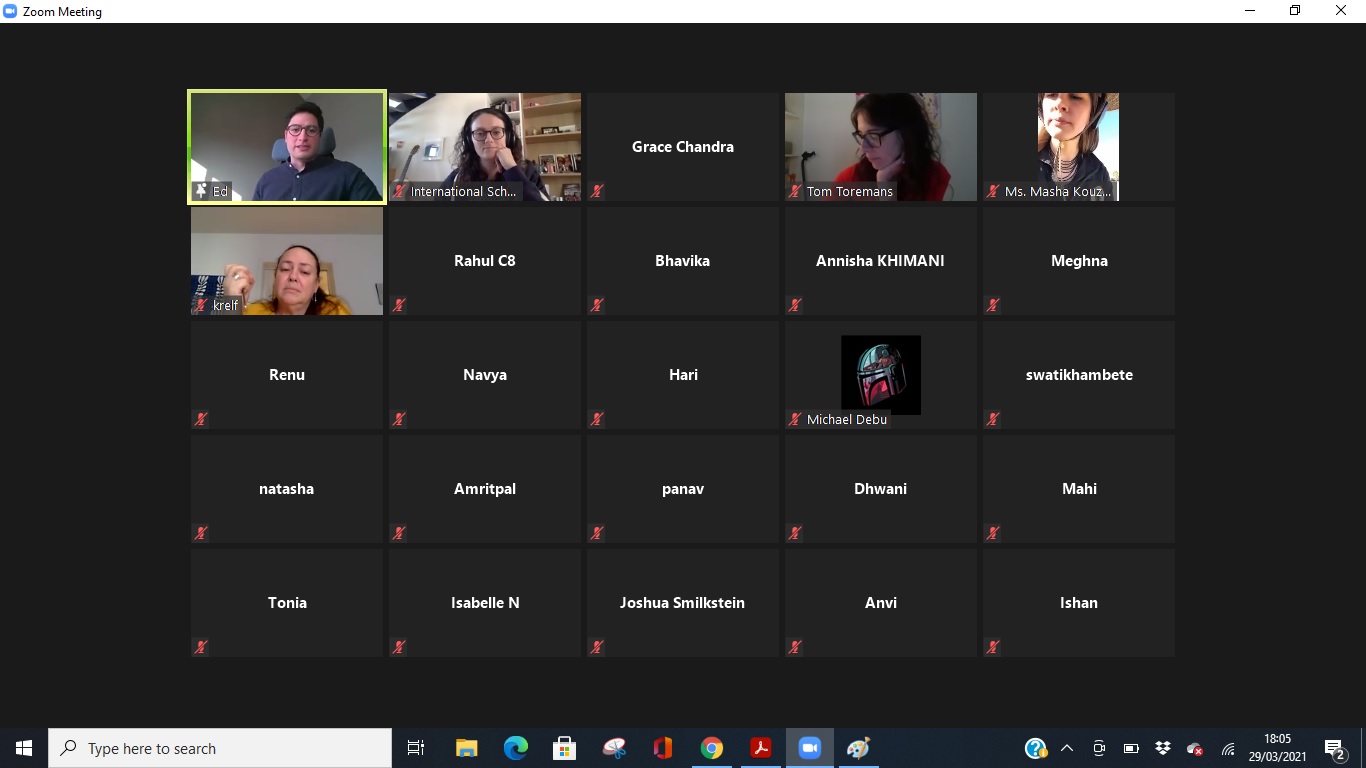This screenshot has width=1366, height=768.
Task: Click the Dropbox tray icon
Action: click(1162, 748)
